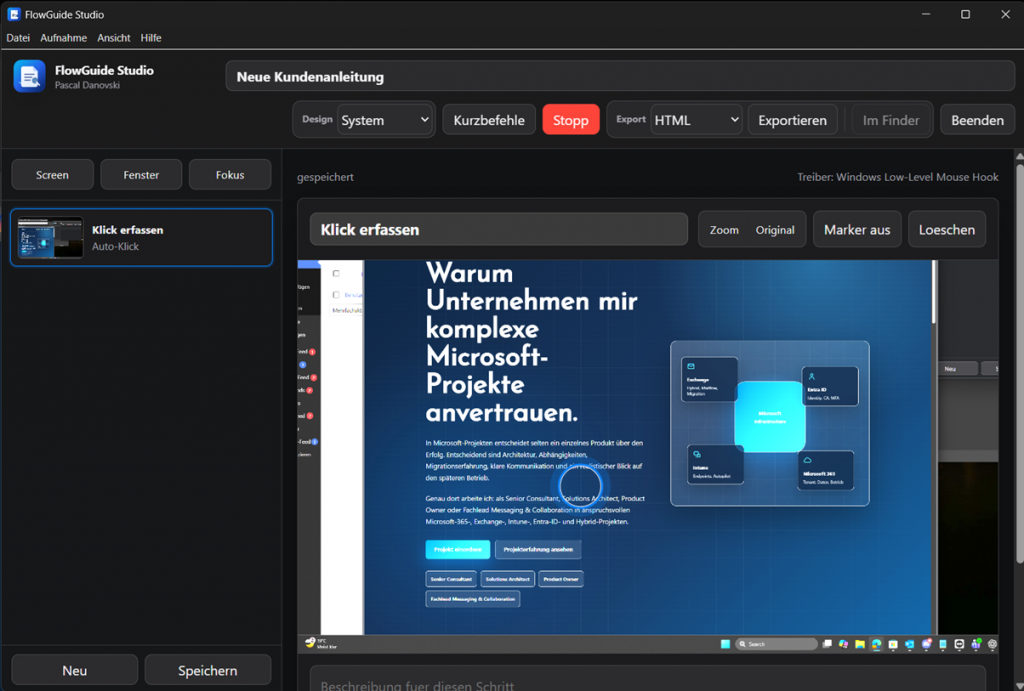Screen dimensions: 1024x691
Task: Click the cyan Microsoft Infrastructure center tile
Action: [770, 417]
